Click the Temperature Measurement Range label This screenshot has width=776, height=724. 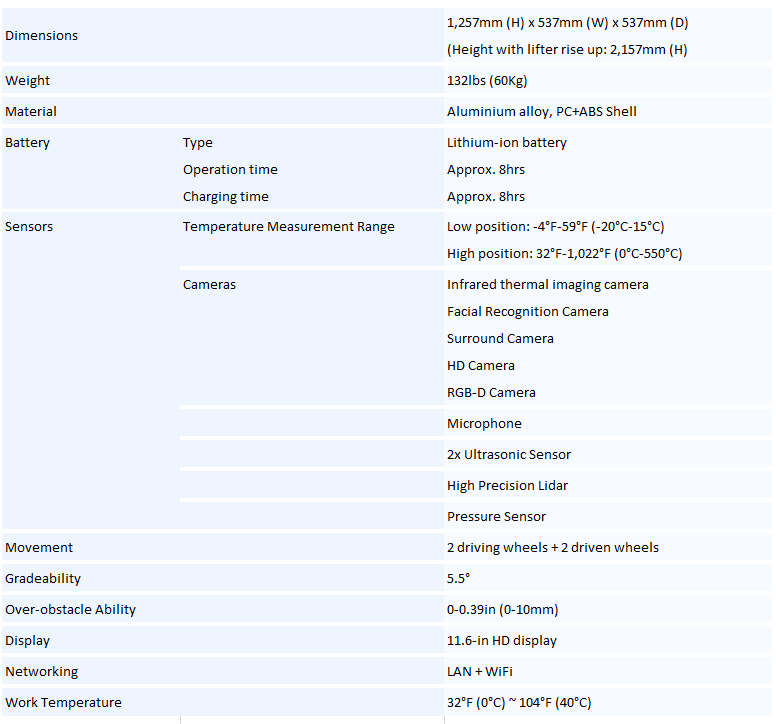tap(288, 227)
